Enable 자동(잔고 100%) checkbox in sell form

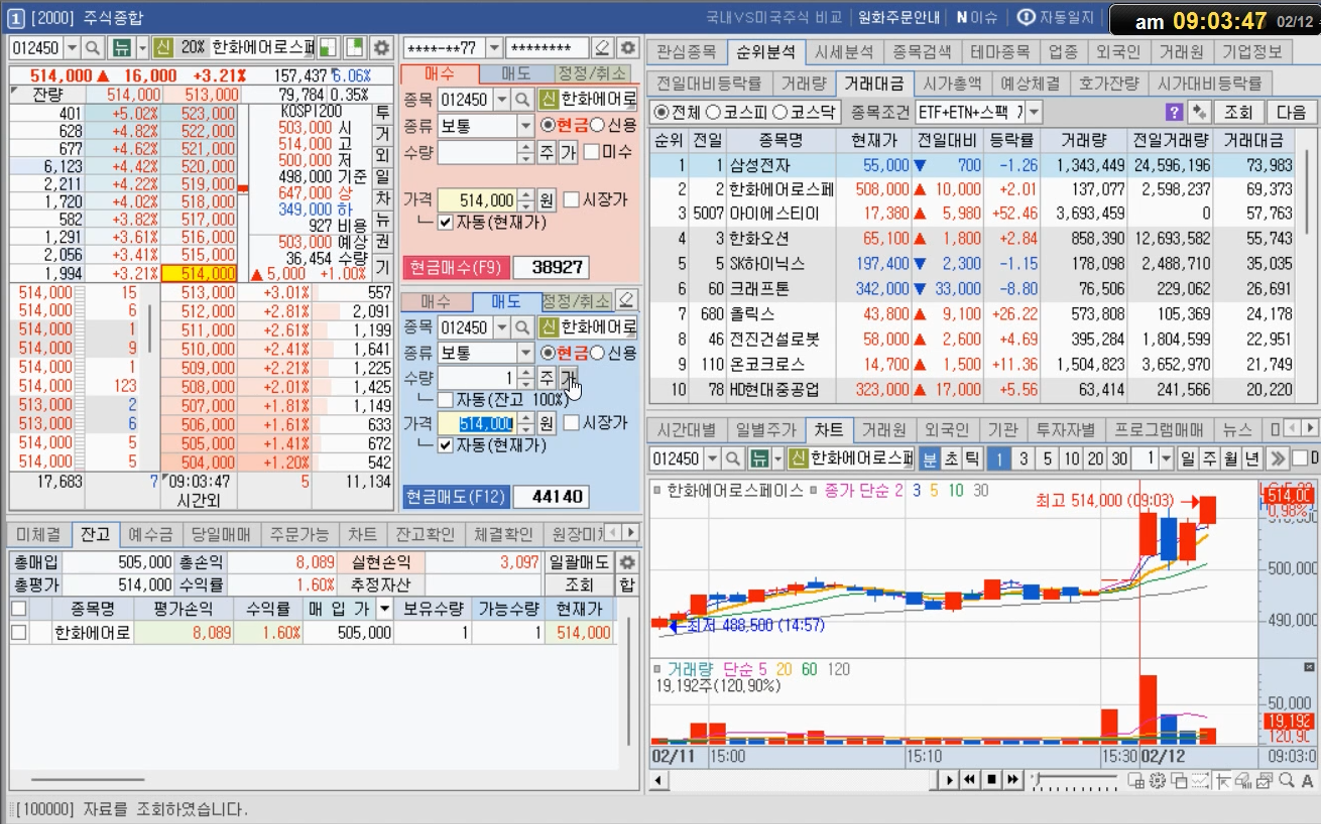pyautogui.click(x=445, y=400)
